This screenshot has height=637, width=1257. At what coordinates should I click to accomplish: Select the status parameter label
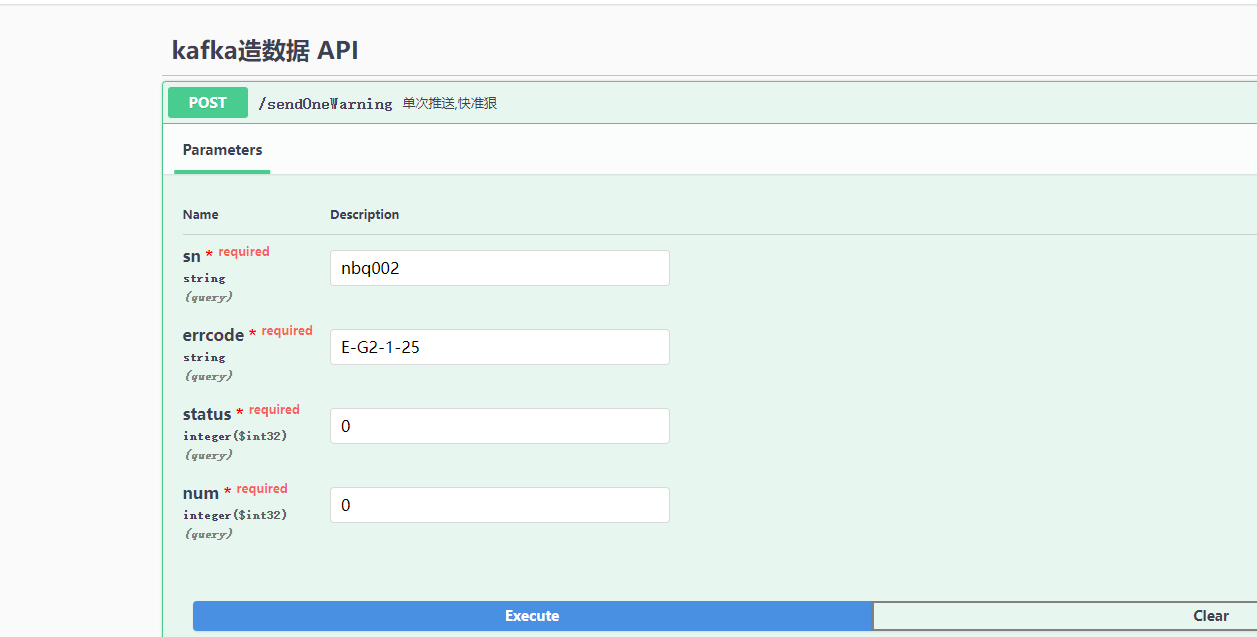point(207,414)
